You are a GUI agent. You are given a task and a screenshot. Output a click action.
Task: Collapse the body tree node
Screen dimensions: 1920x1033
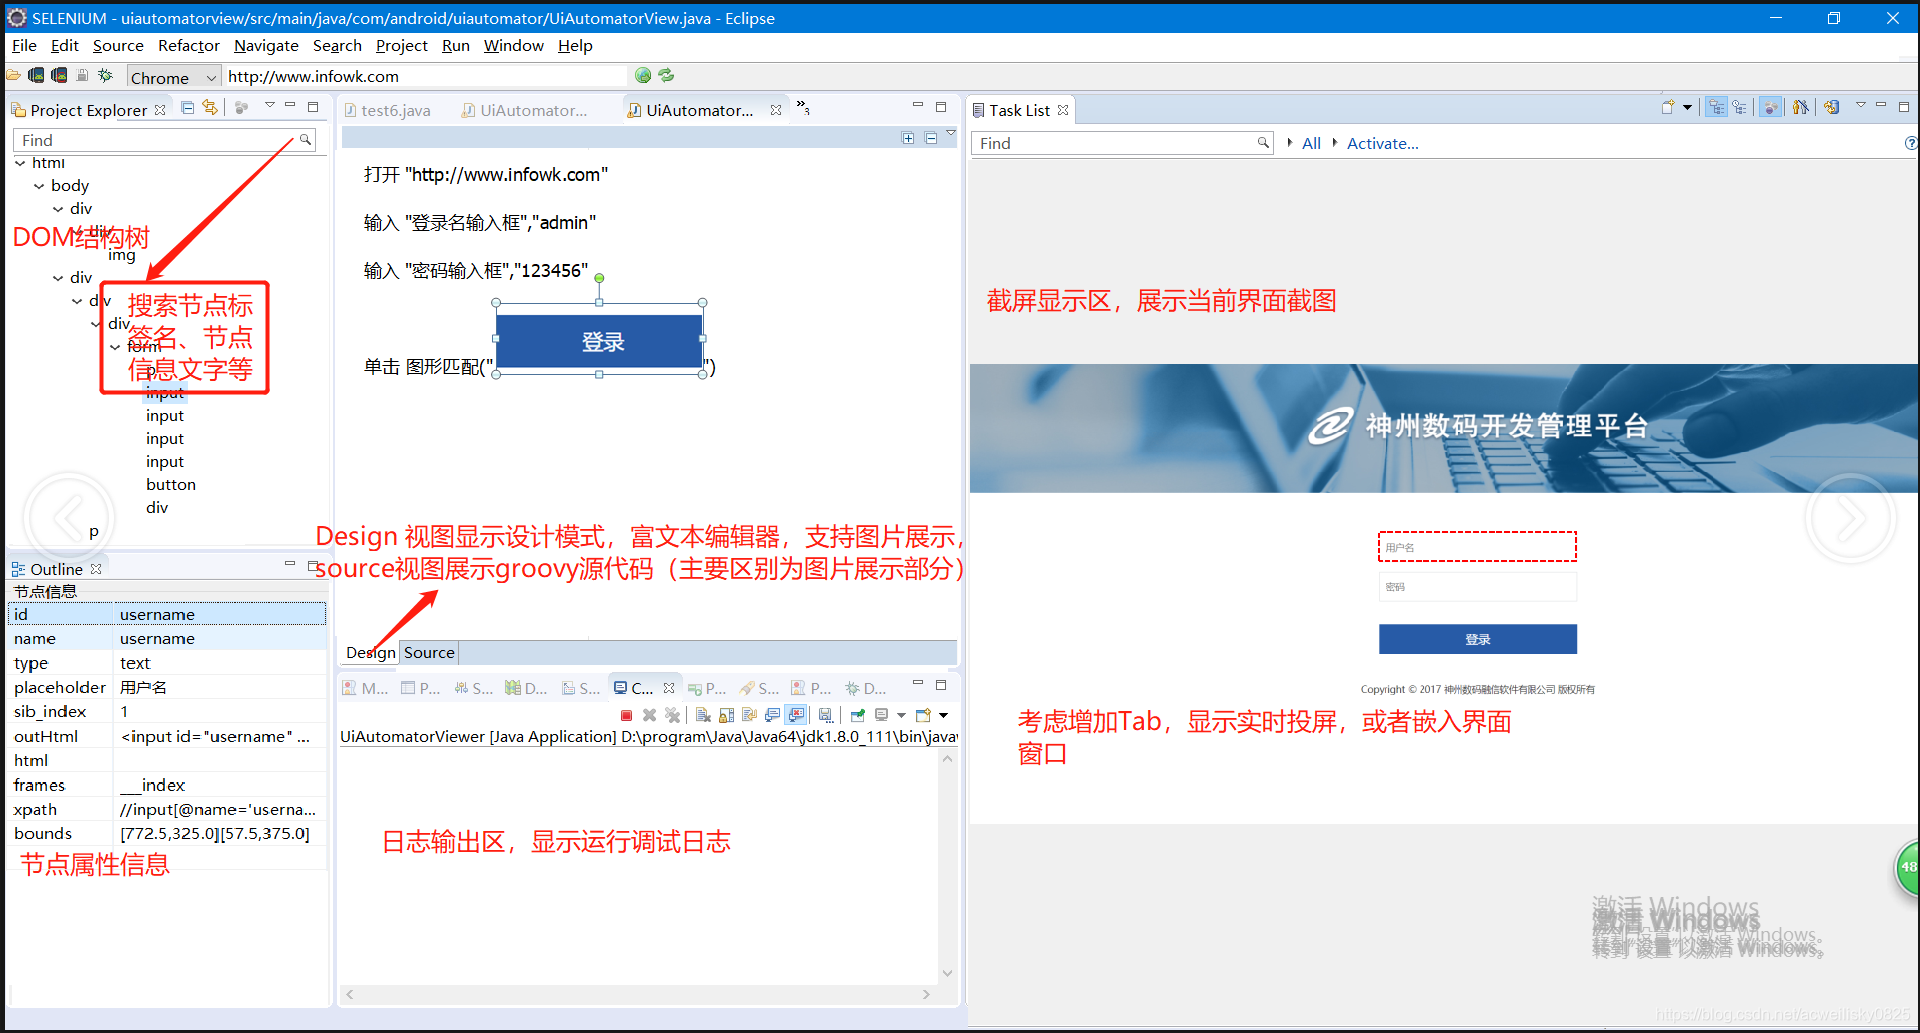pos(39,186)
